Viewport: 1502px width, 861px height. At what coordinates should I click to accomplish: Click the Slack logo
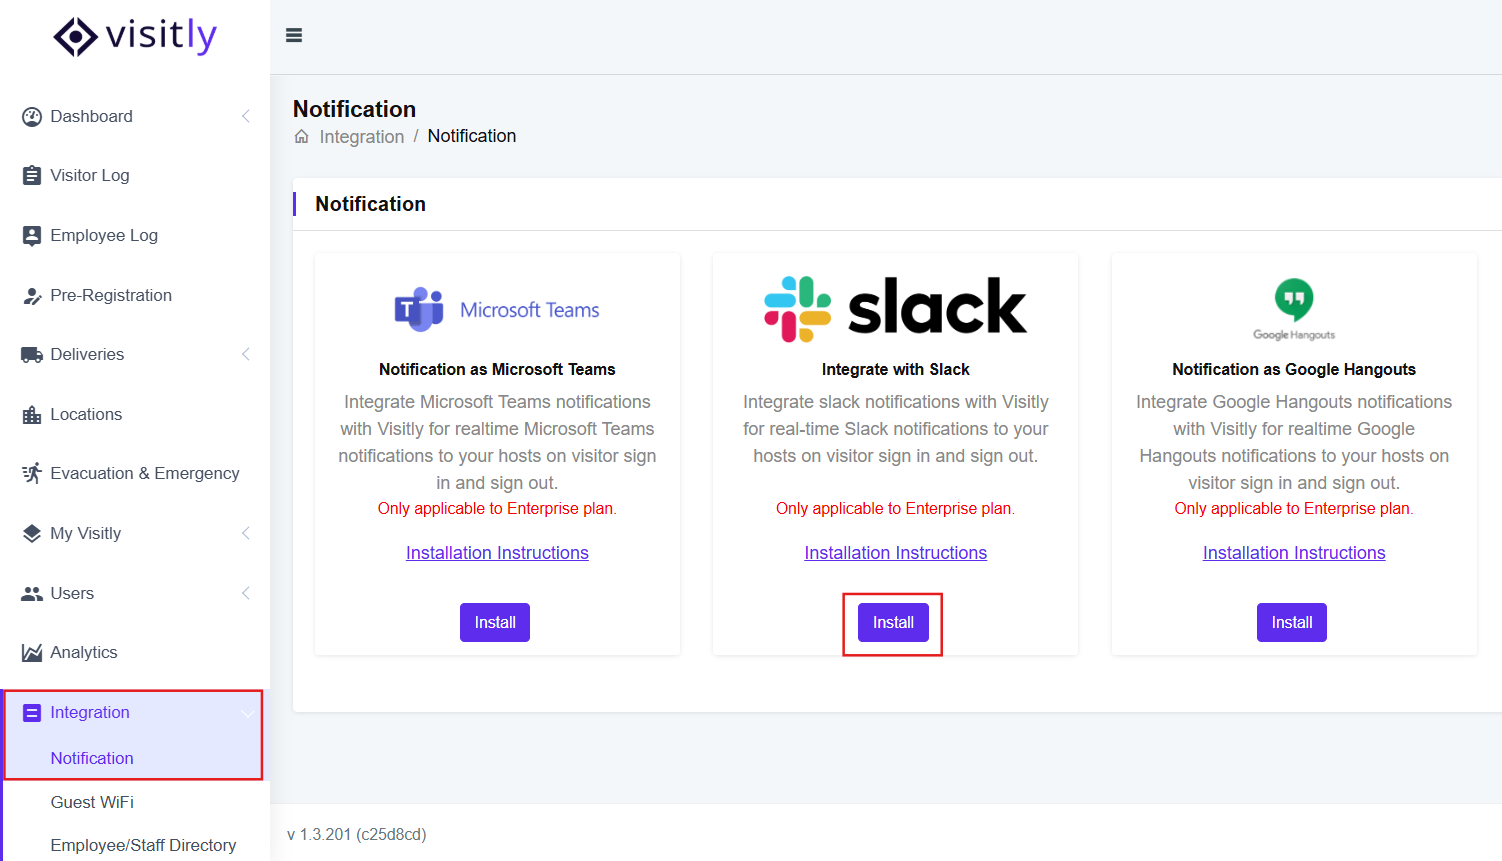pos(895,308)
